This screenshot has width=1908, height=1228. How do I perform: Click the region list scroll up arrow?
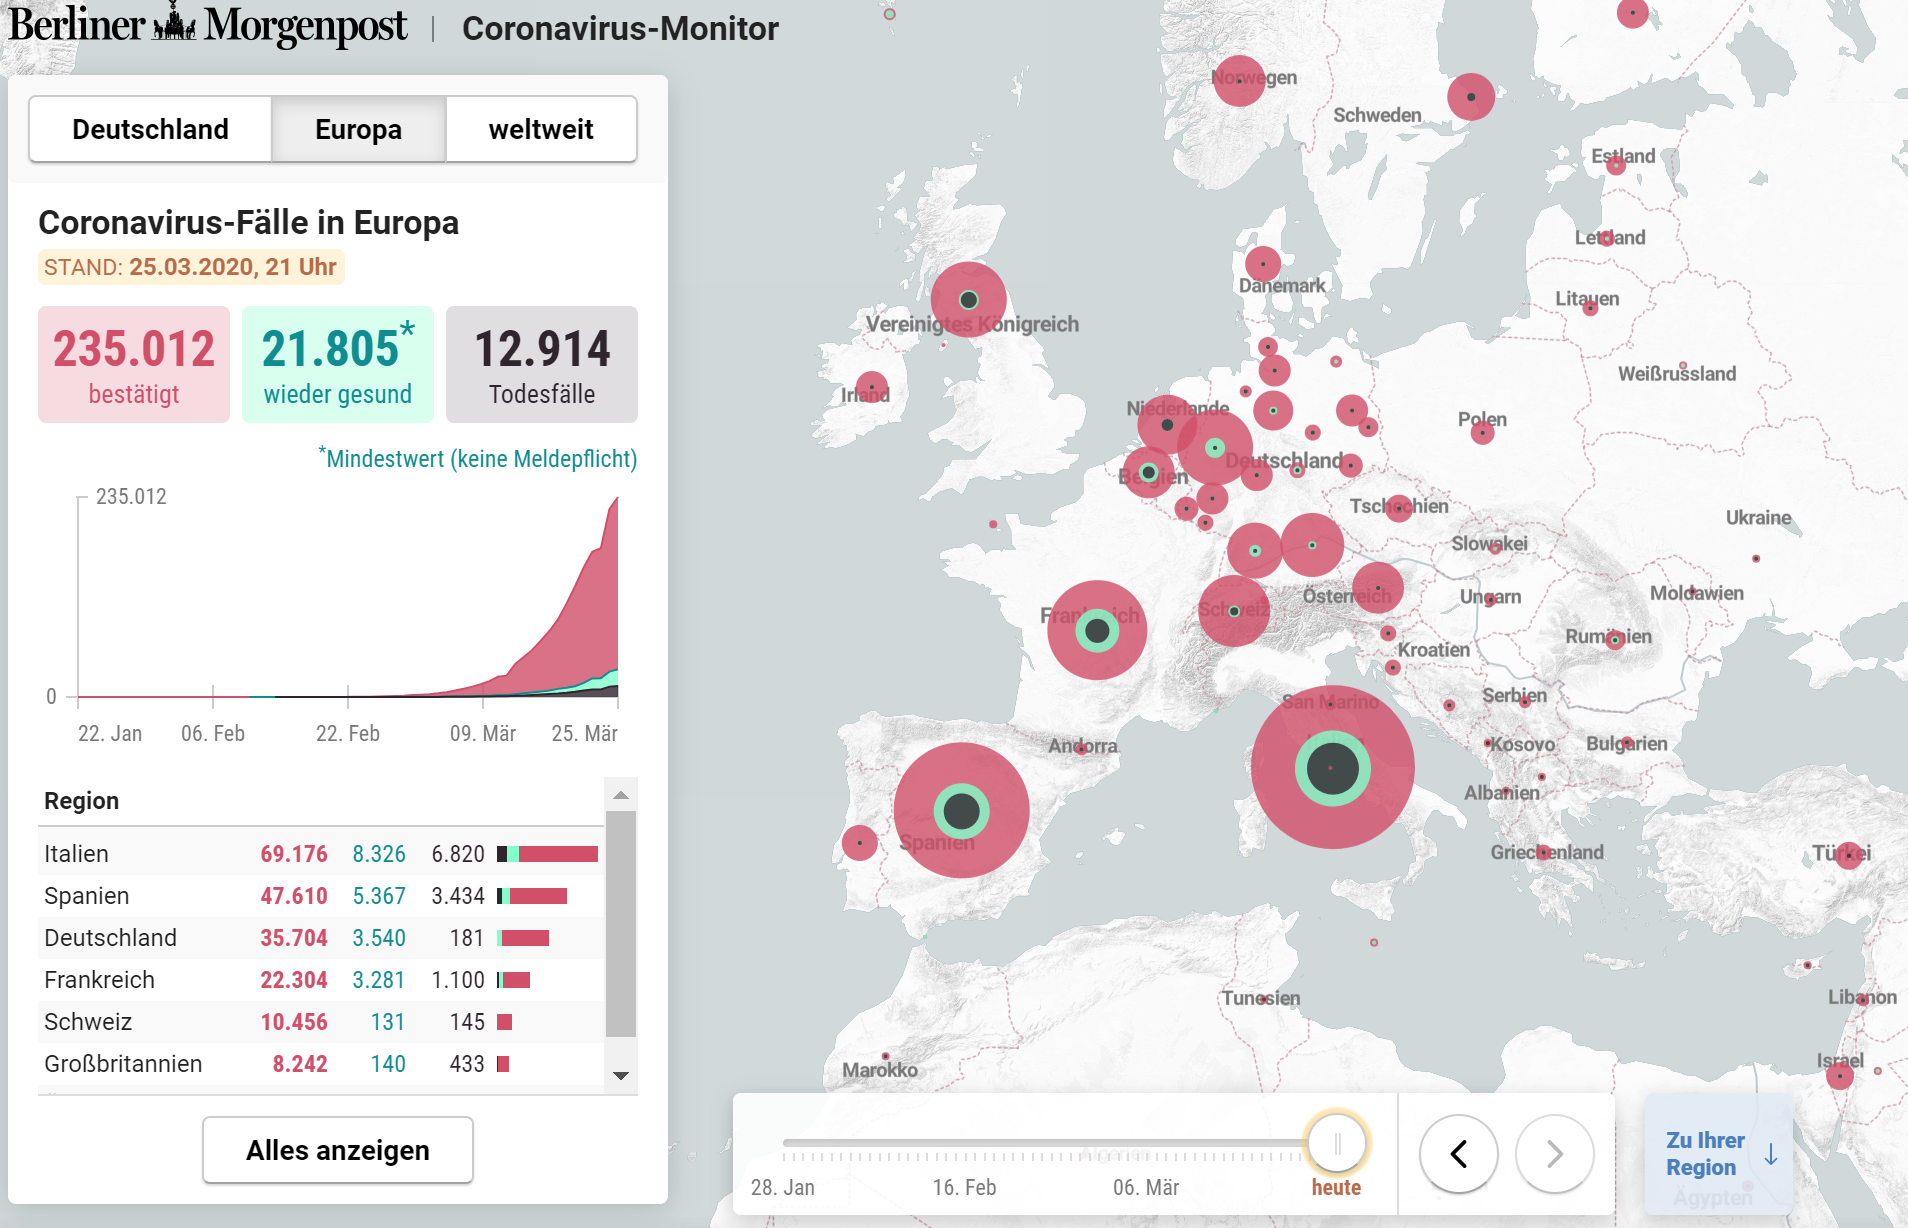tap(621, 795)
